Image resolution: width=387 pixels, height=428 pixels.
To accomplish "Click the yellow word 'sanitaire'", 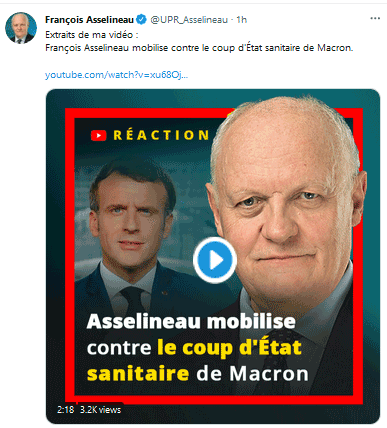I will click(138, 374).
